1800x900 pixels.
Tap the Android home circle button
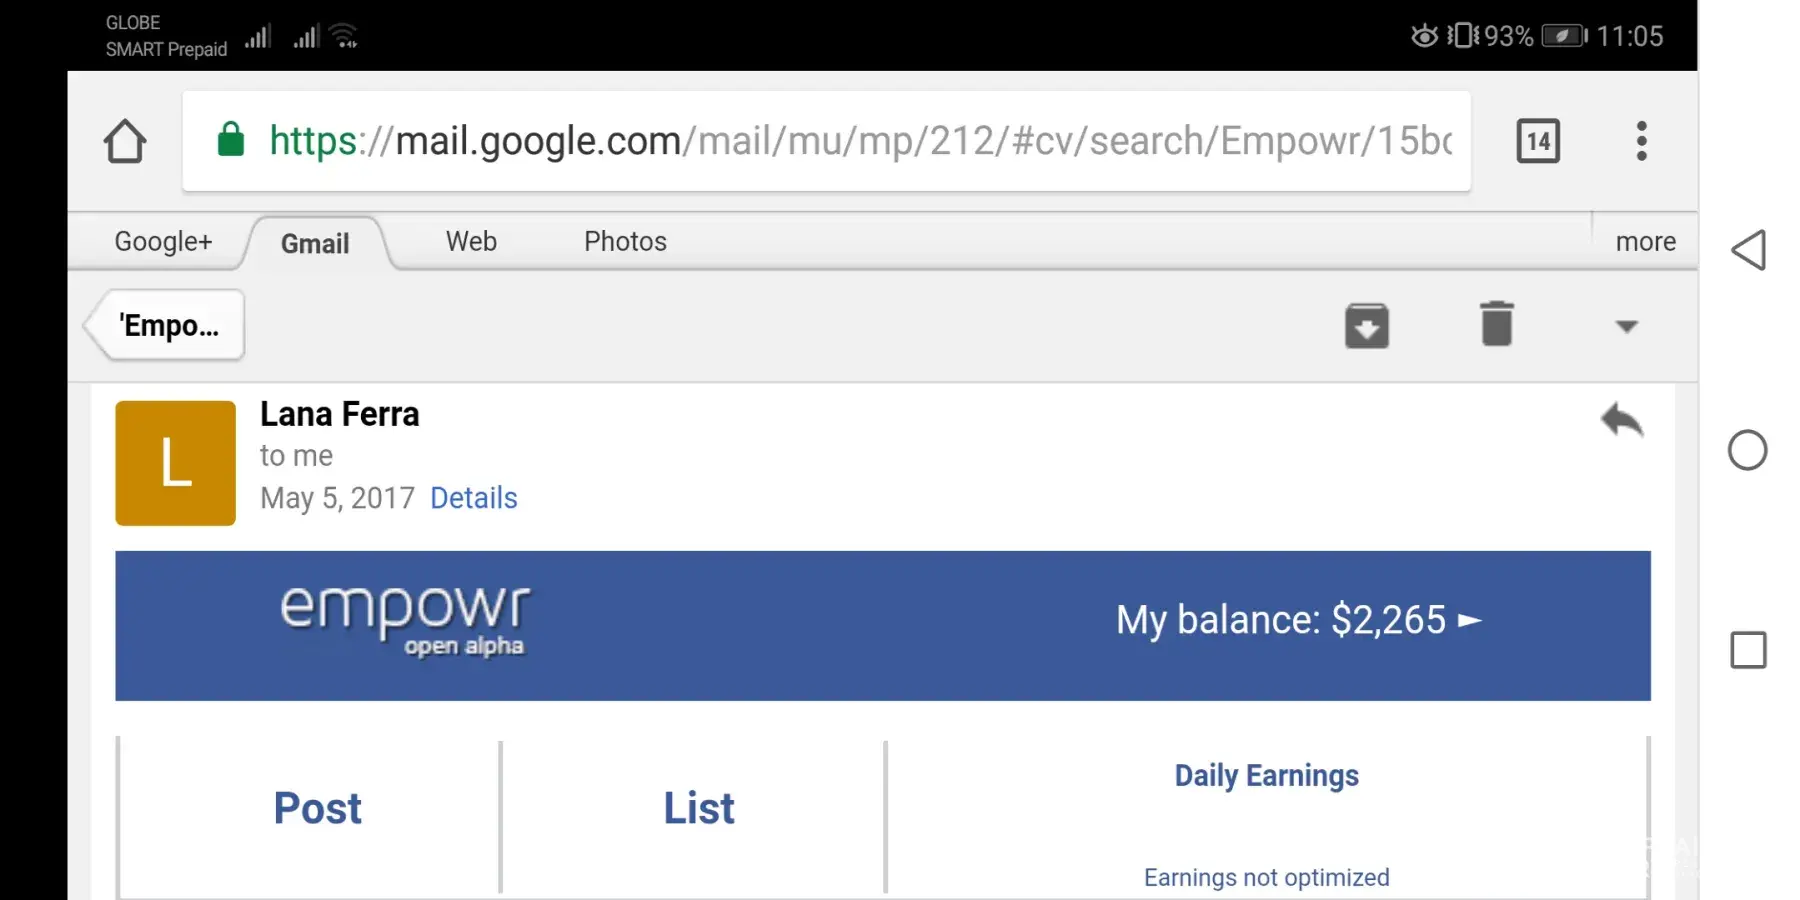click(1748, 450)
